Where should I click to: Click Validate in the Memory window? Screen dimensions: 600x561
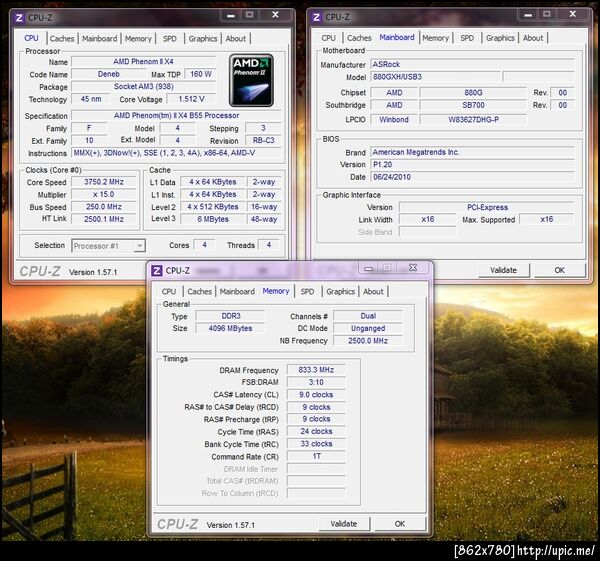pos(344,524)
